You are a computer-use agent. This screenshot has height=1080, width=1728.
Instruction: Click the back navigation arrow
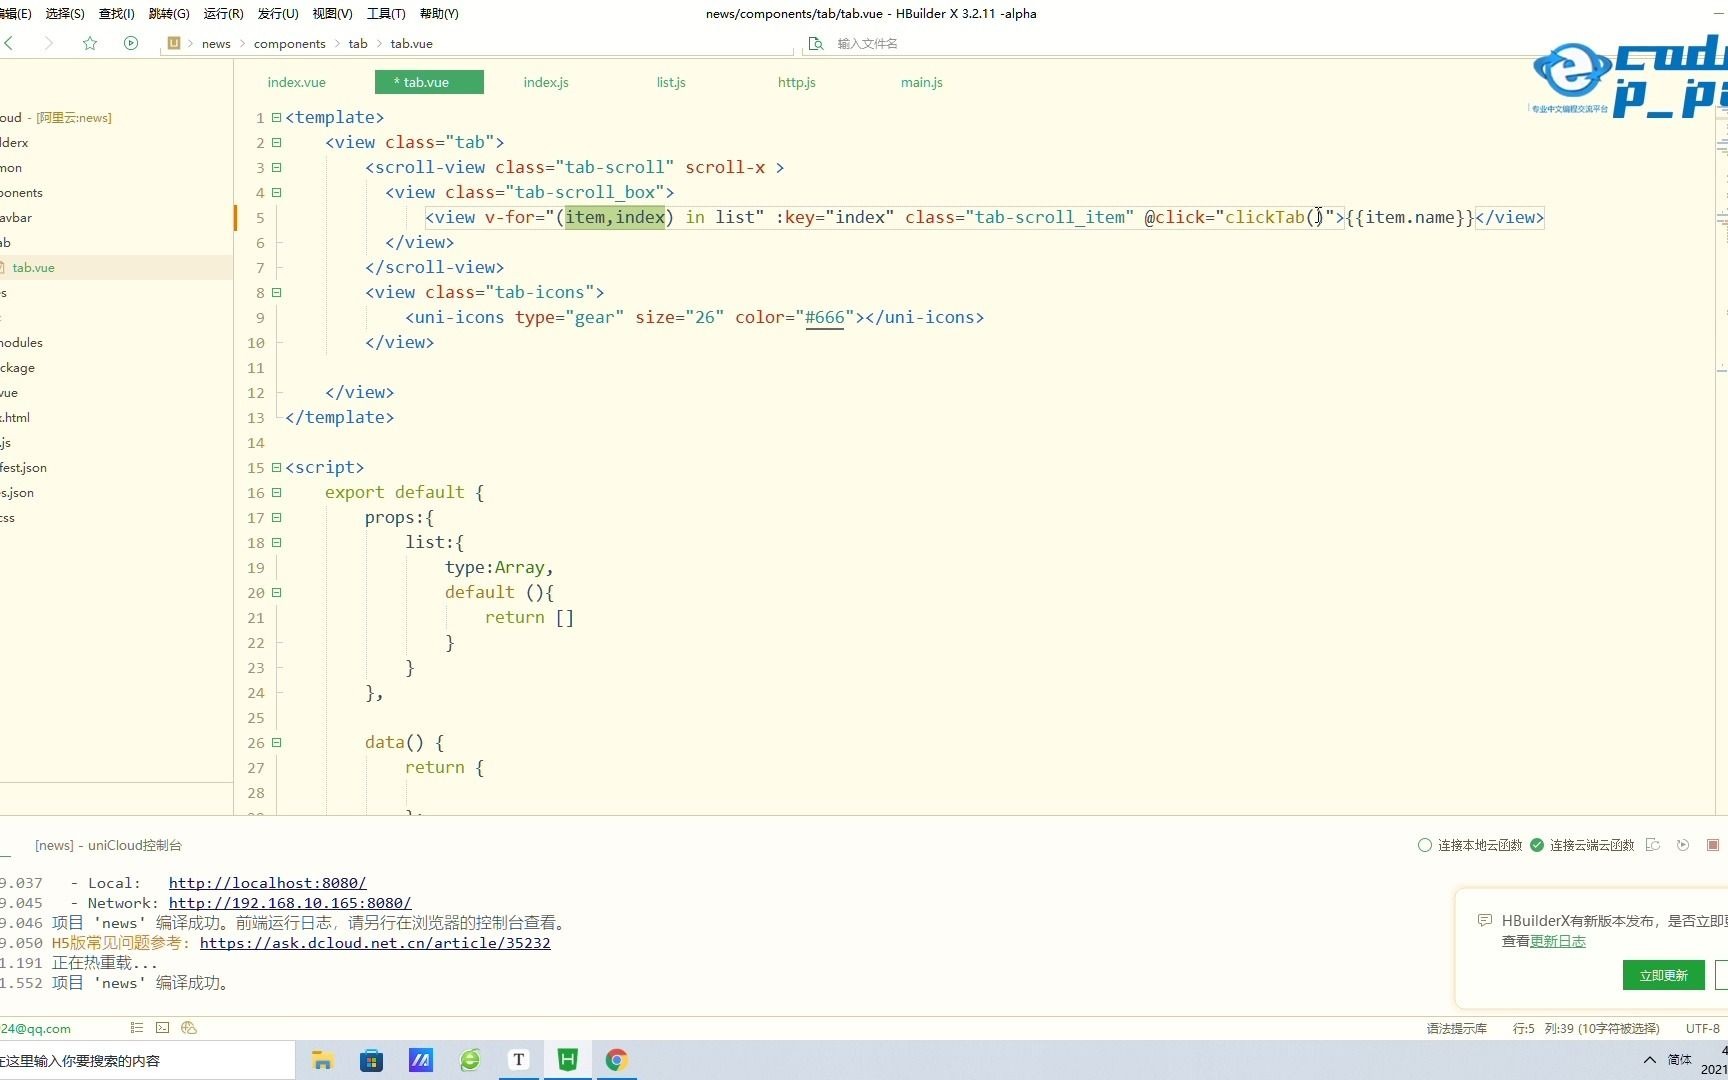(9, 43)
